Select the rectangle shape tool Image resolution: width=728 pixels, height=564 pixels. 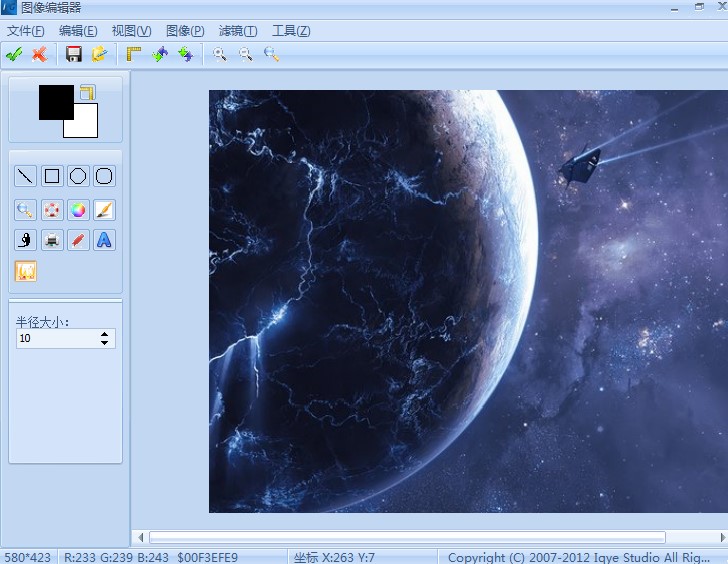coord(52,177)
